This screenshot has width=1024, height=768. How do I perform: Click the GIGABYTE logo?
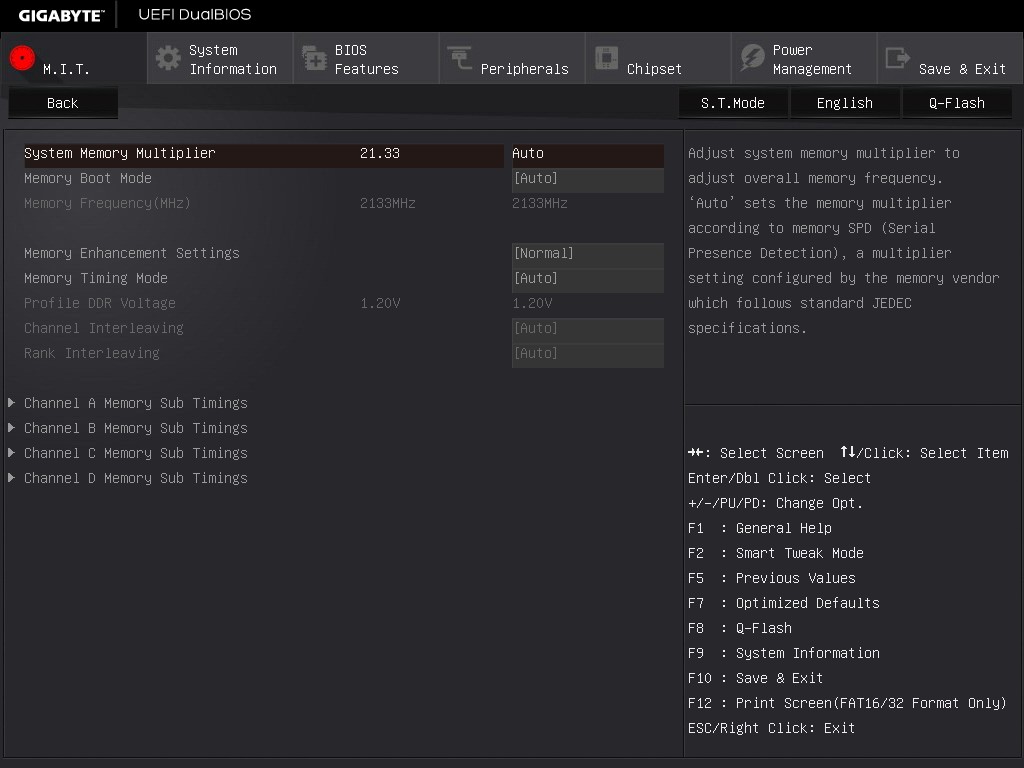point(61,15)
